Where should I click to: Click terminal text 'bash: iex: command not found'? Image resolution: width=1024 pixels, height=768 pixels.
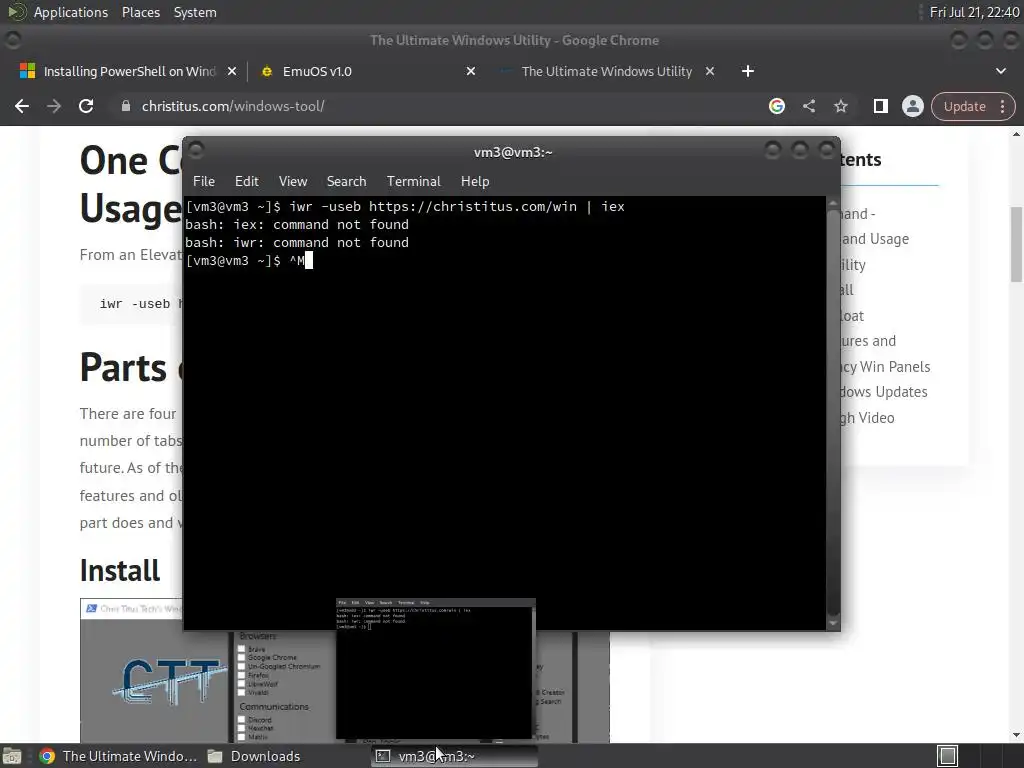[x=296, y=225]
